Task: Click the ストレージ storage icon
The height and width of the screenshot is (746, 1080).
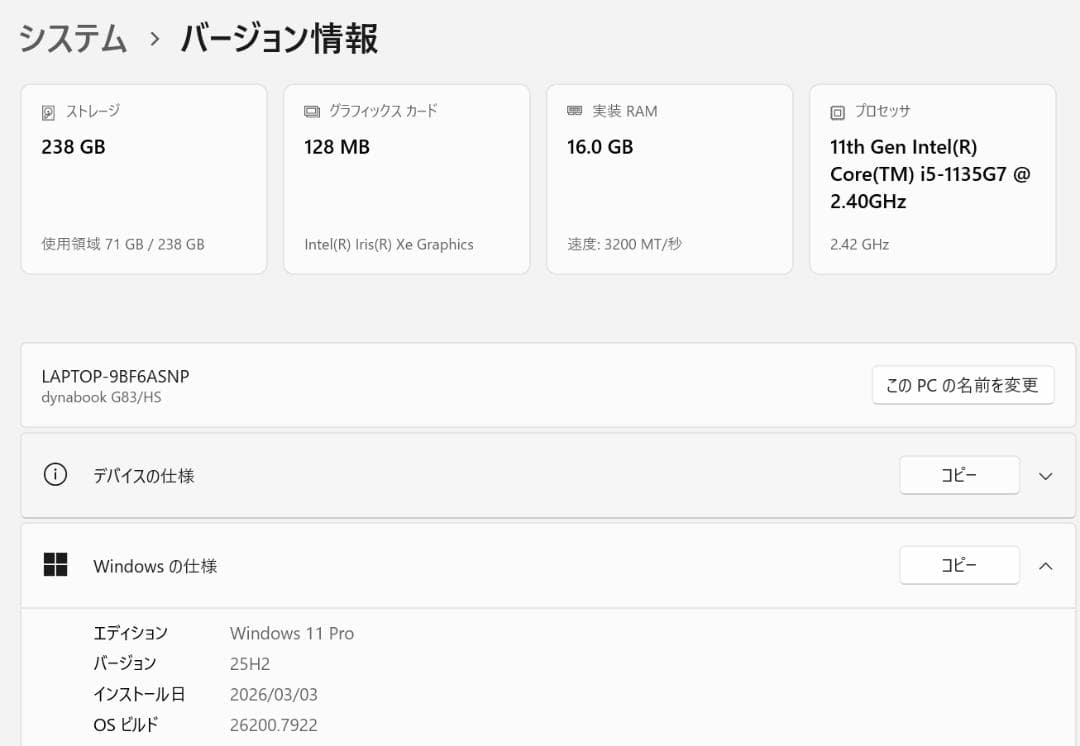Action: click(47, 111)
